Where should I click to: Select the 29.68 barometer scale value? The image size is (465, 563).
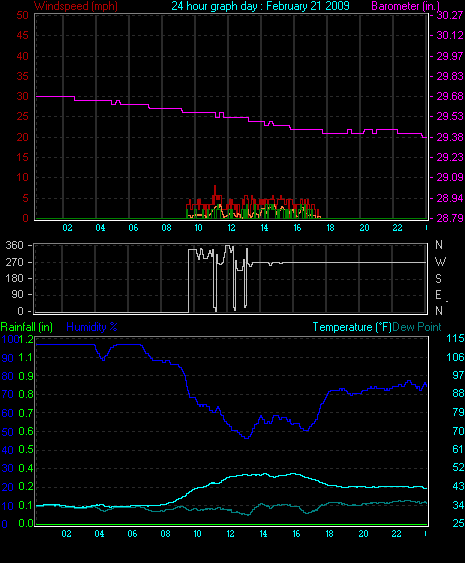(450, 96)
